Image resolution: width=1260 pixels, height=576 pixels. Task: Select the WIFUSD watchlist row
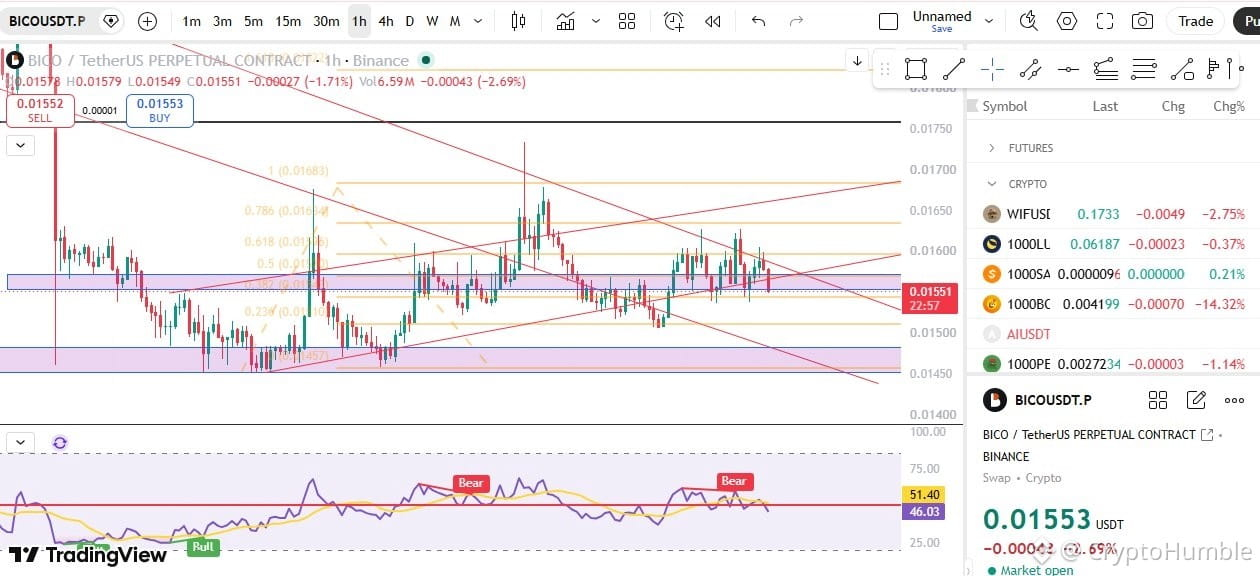[x=1113, y=214]
